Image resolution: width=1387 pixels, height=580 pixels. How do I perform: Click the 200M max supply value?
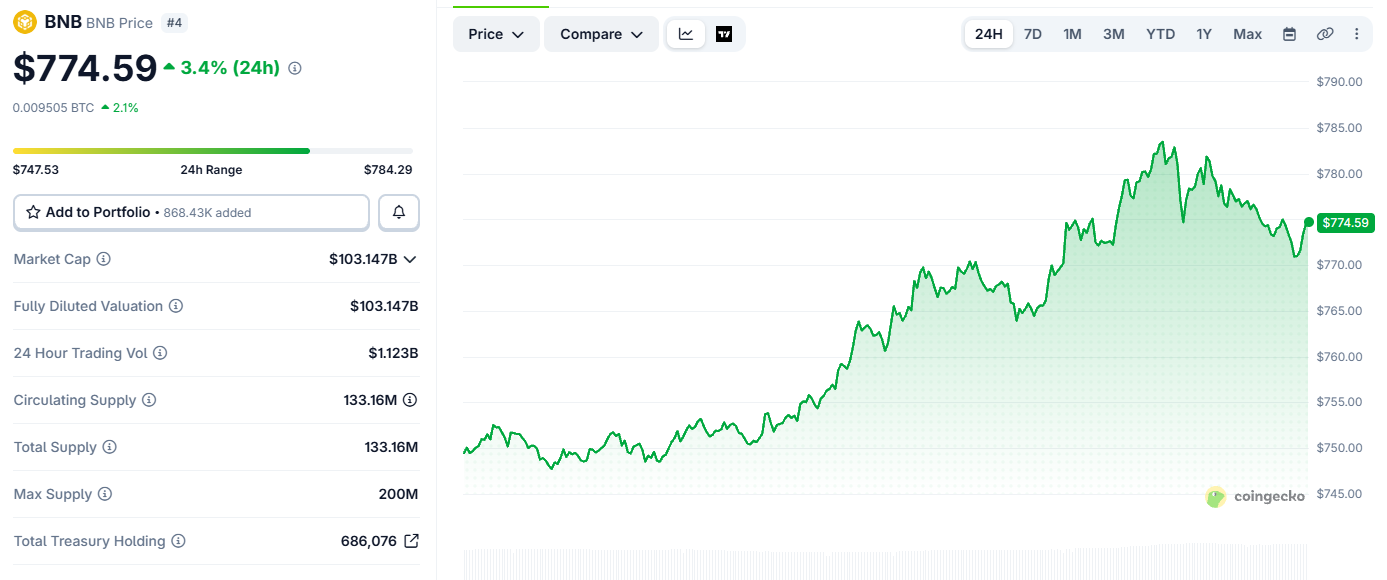click(398, 494)
